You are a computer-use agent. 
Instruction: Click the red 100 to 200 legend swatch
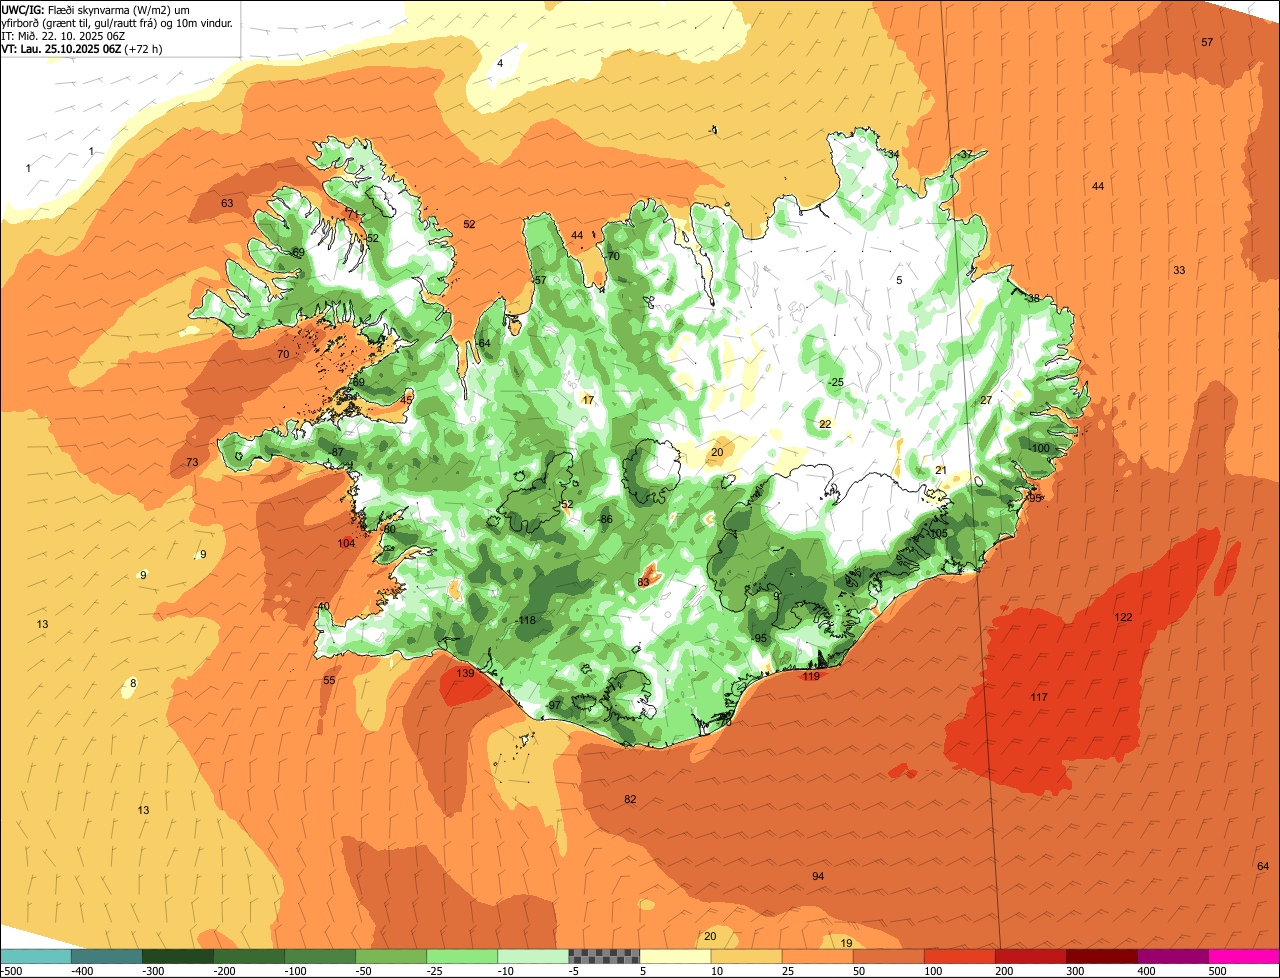coord(960,956)
